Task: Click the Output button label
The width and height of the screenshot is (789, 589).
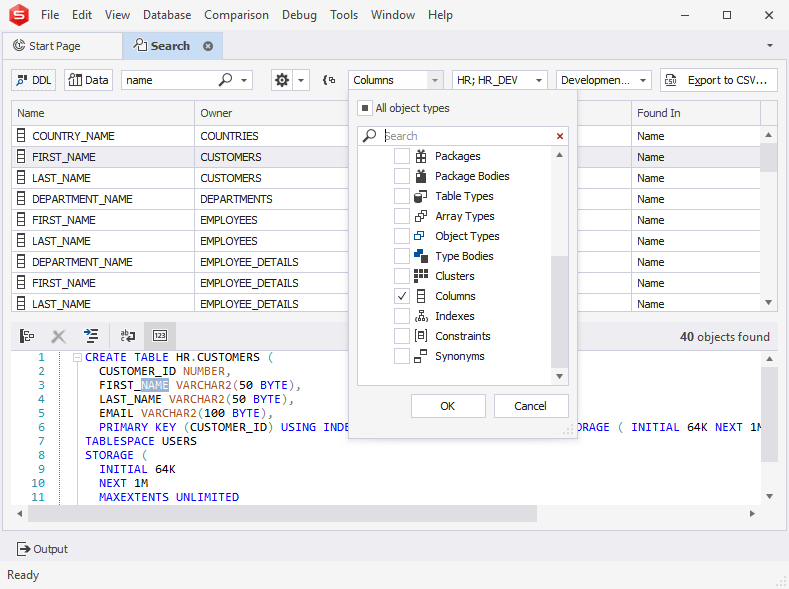Action: (50, 549)
